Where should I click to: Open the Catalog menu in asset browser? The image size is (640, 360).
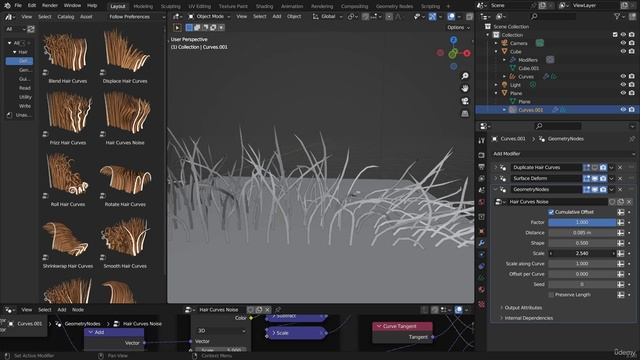66,17
